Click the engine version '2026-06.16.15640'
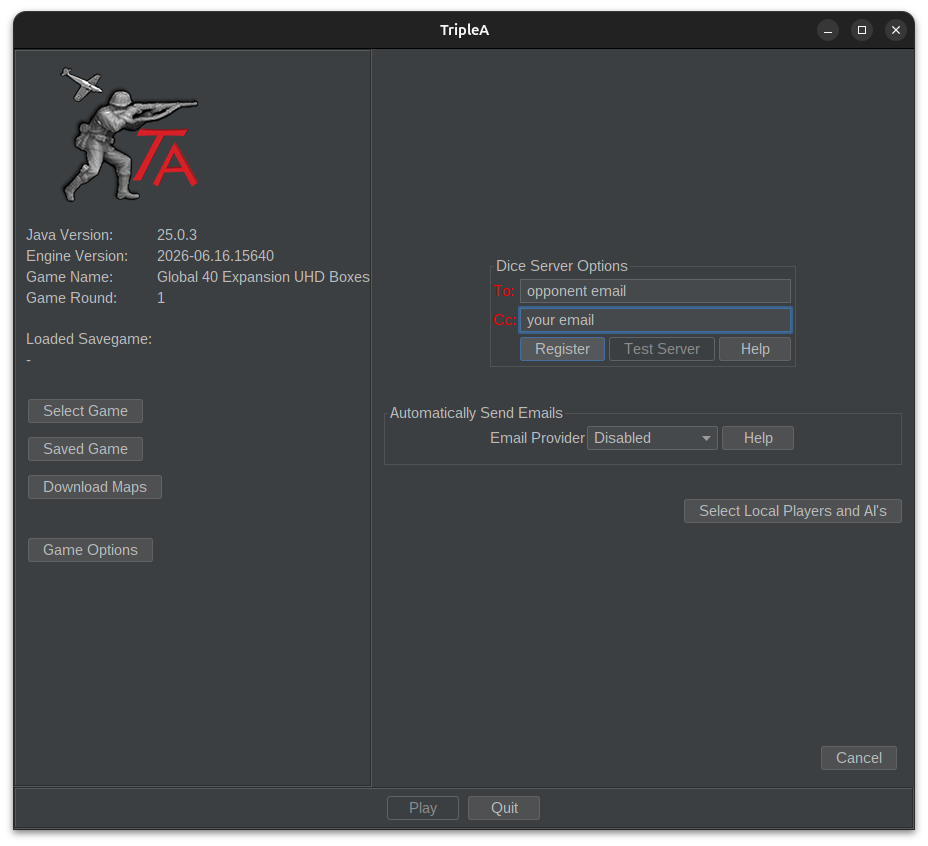 click(215, 256)
